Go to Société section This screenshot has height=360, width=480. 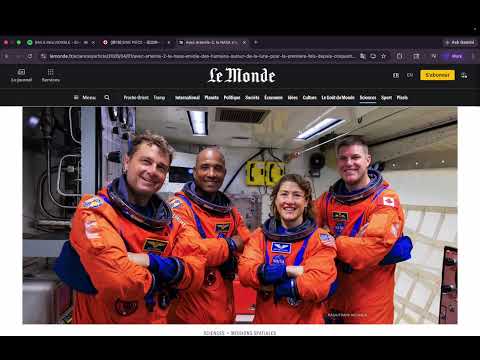252,98
